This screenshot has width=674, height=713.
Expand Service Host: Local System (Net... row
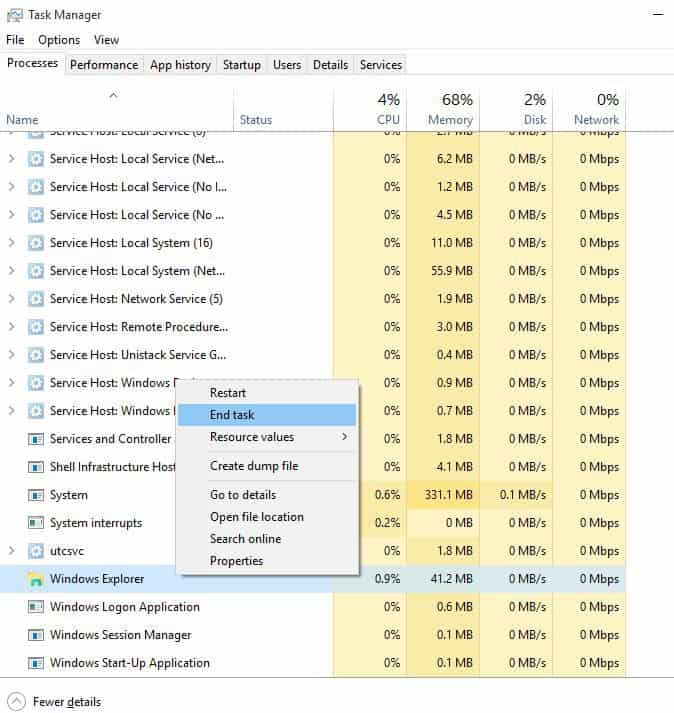[11, 271]
